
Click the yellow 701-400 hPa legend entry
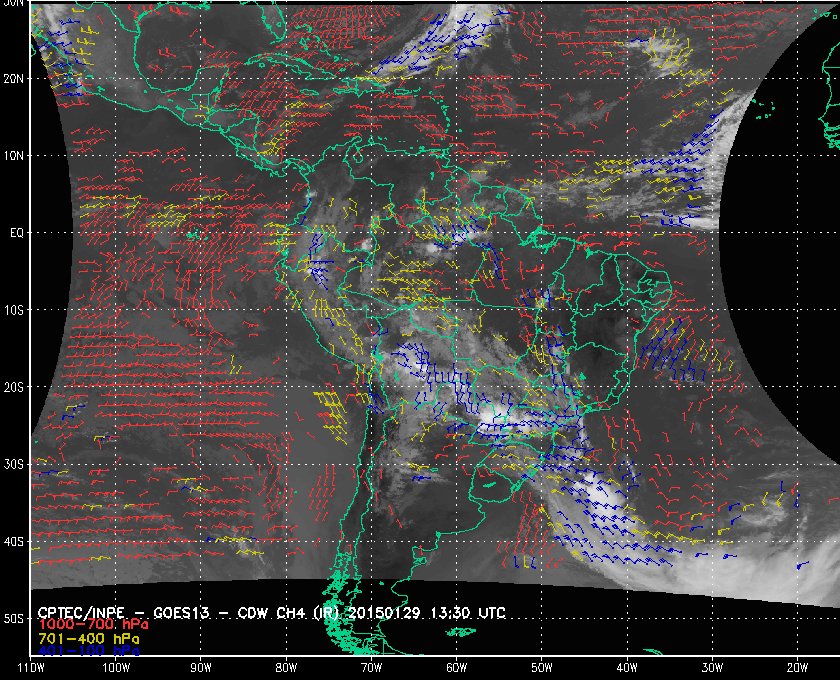88,639
